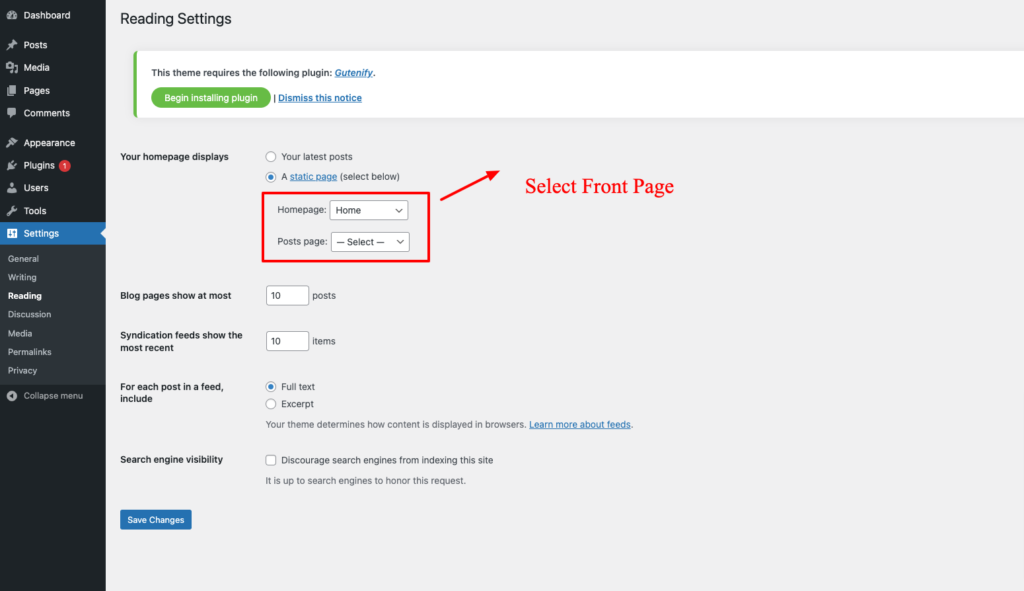The width and height of the screenshot is (1024, 591).
Task: Choose 'Full text' feed option
Action: (270, 387)
